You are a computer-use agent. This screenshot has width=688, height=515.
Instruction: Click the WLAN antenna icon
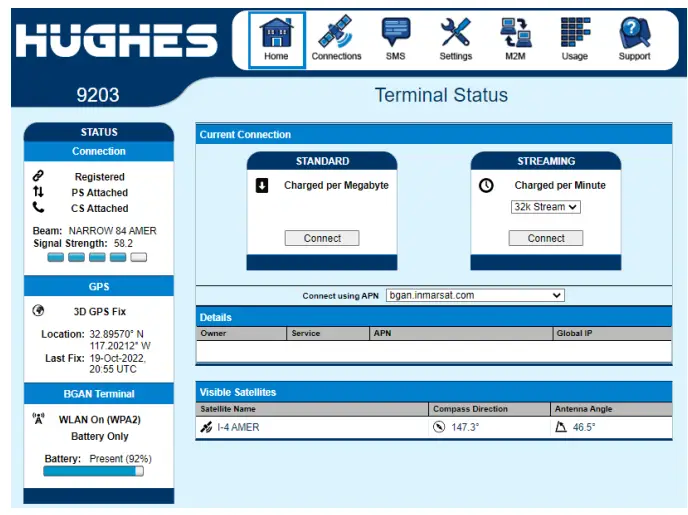click(38, 418)
